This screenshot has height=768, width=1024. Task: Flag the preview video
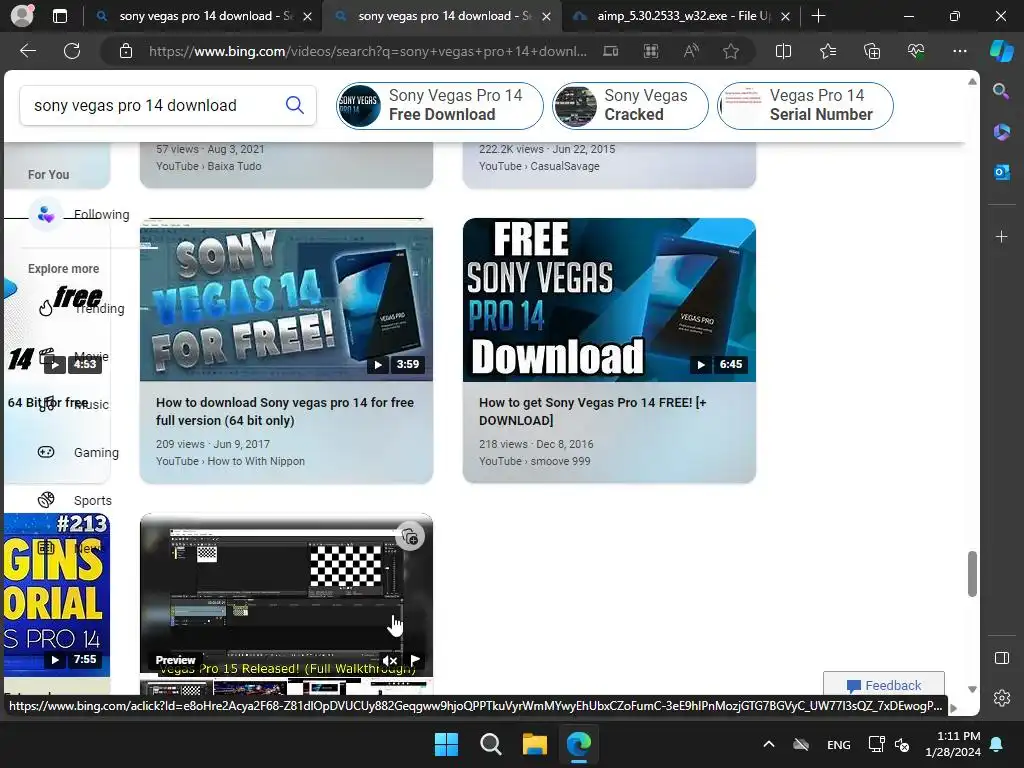(415, 660)
